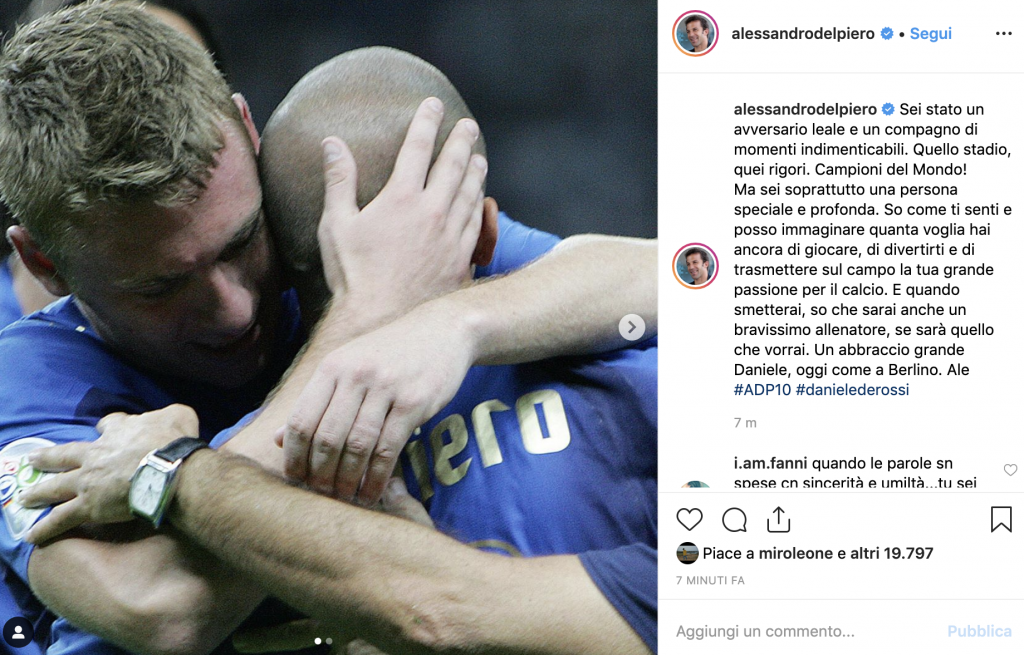This screenshot has width=1024, height=655.
Task: Select the second carousel dot indicator
Action: (329, 641)
